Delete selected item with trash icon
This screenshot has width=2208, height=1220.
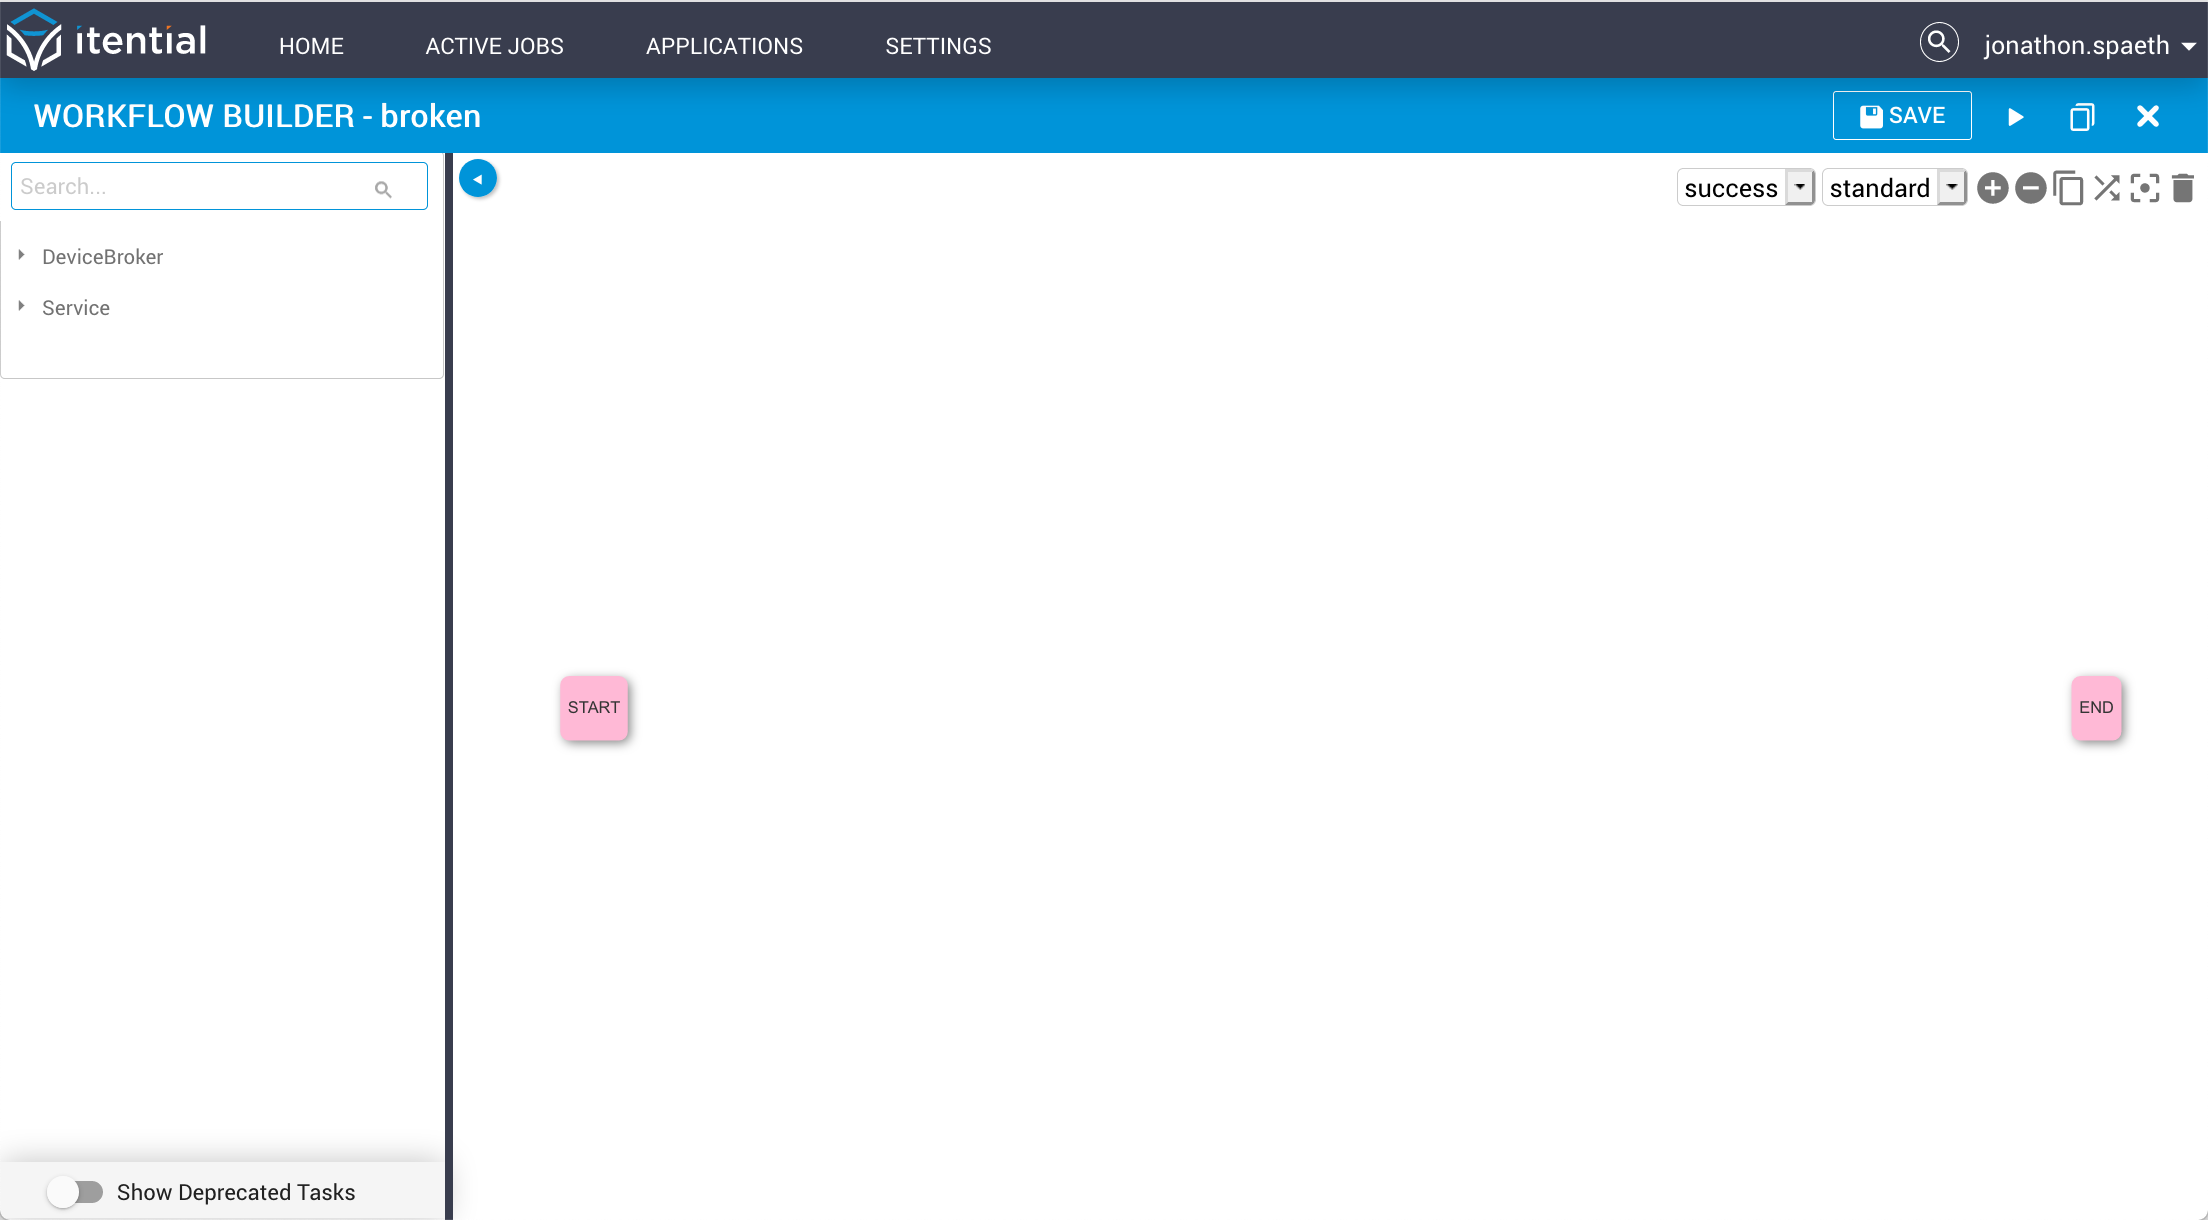2183,188
